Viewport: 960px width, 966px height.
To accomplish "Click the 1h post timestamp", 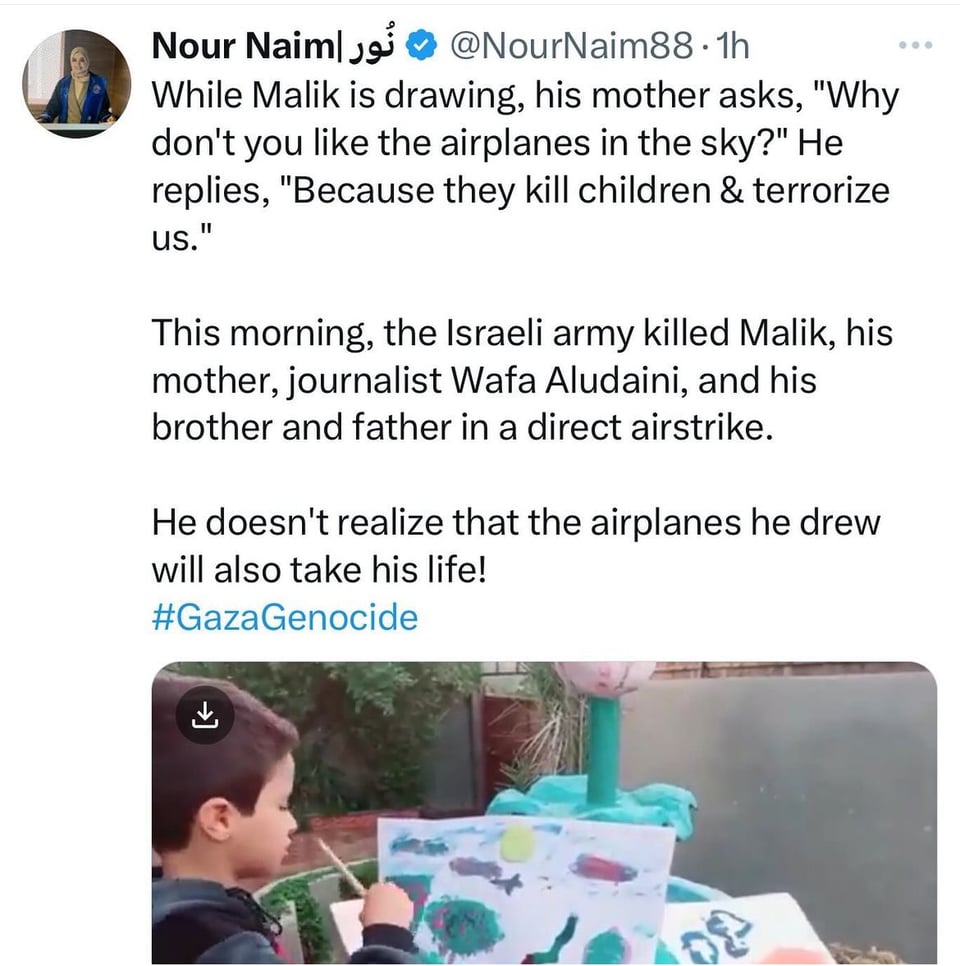I will point(733,45).
